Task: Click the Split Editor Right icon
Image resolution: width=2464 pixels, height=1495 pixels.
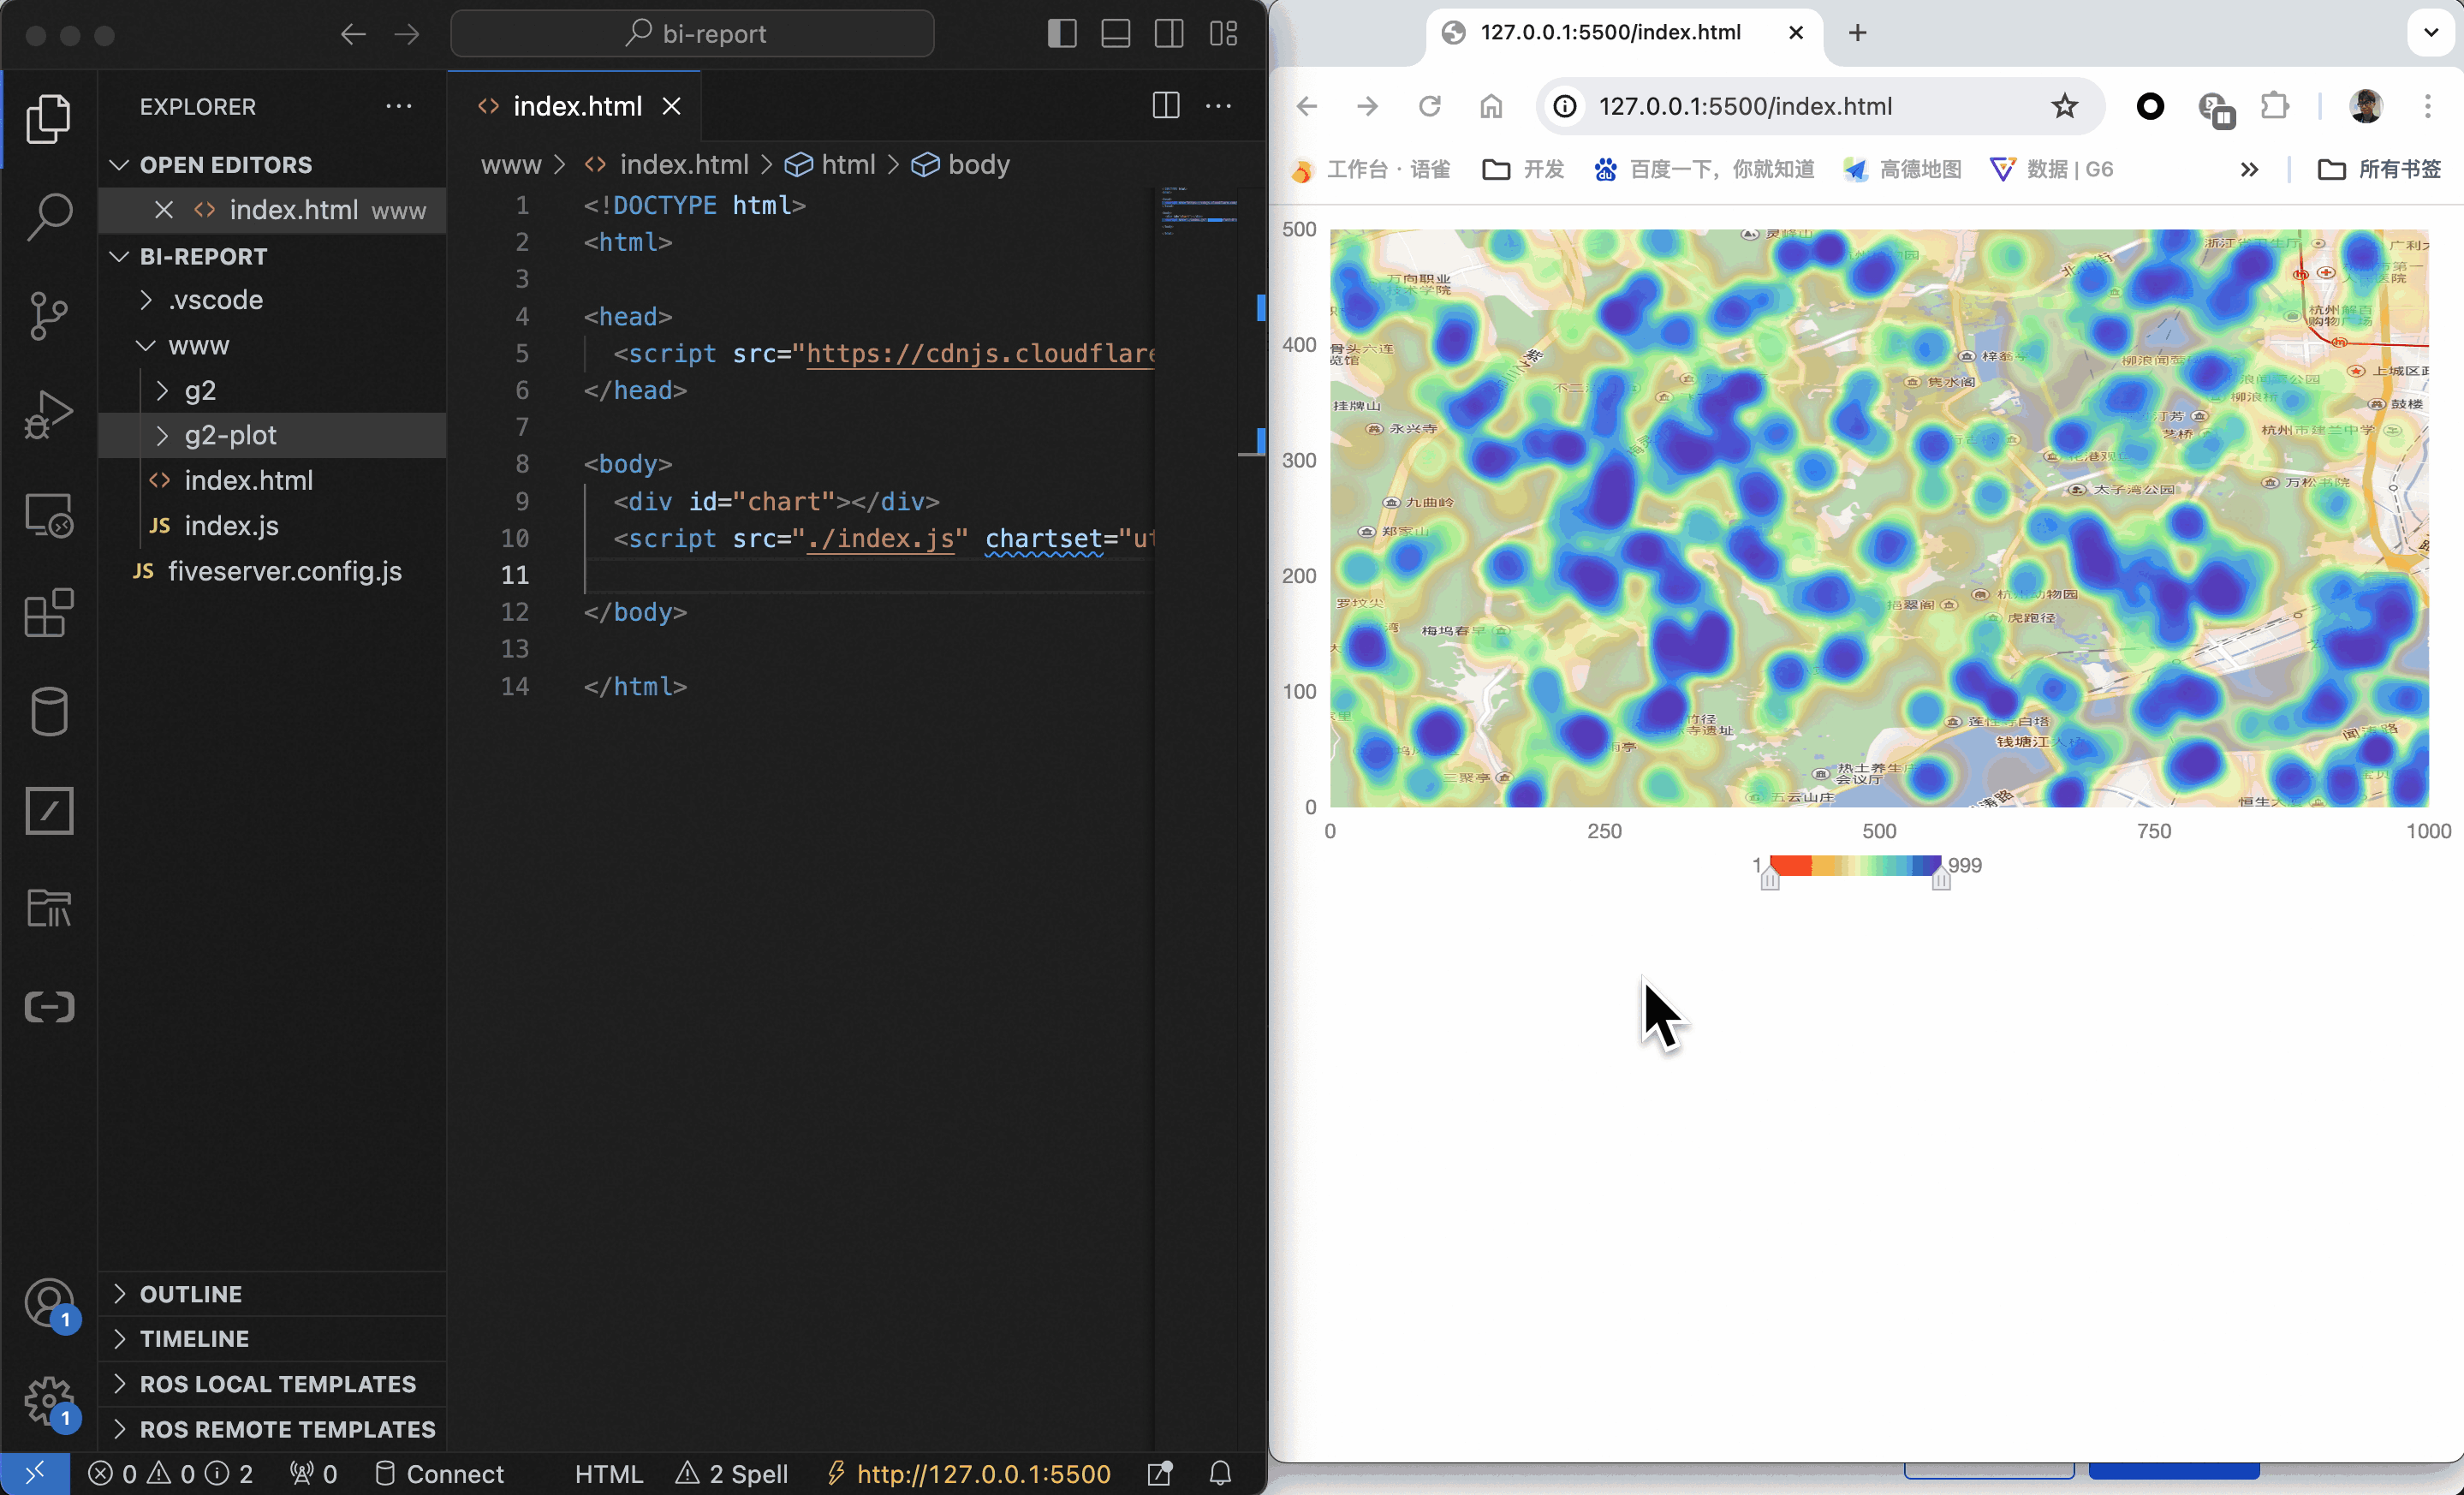Action: [x=1165, y=106]
